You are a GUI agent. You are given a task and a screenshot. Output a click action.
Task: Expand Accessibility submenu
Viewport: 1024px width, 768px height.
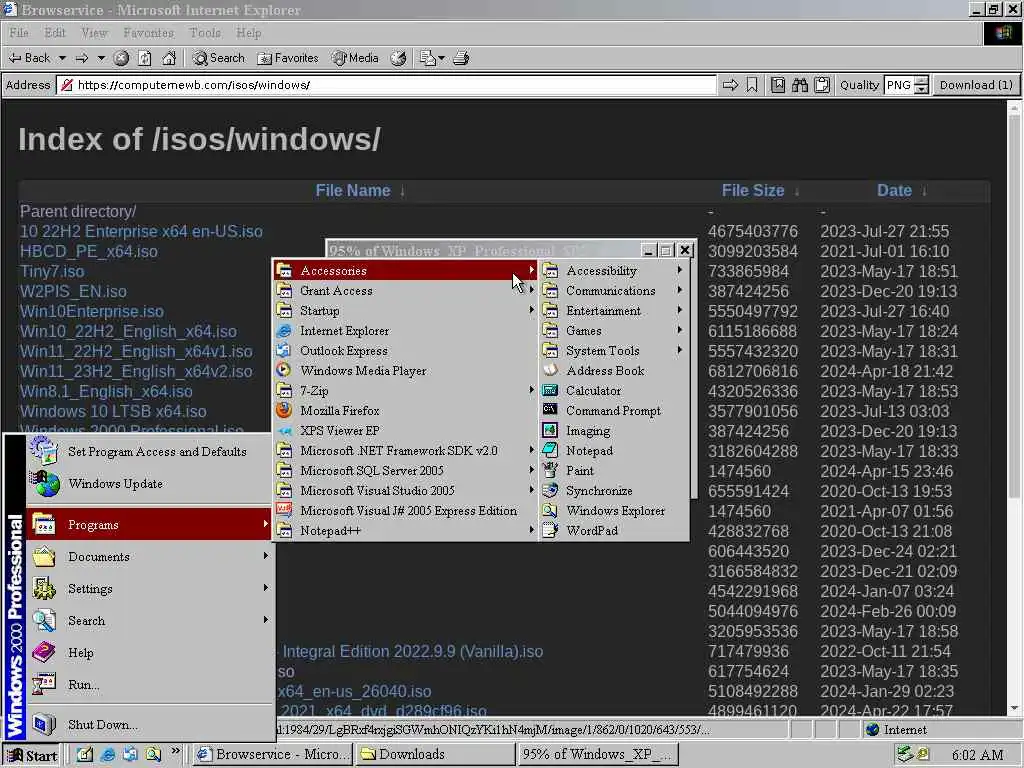[x=613, y=270]
